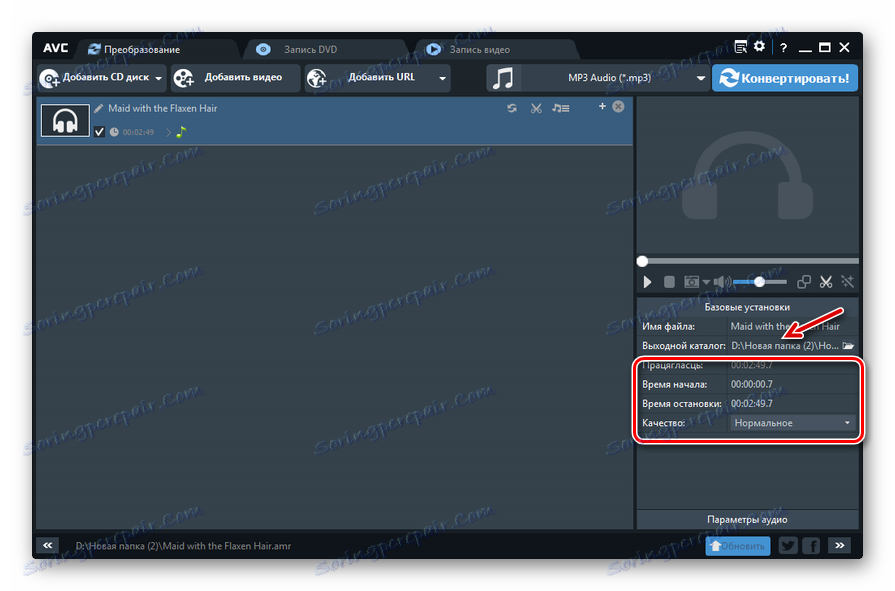Viewport: 895px width, 591px height.
Task: Collapse the Базовые установки section
Action: click(x=747, y=307)
